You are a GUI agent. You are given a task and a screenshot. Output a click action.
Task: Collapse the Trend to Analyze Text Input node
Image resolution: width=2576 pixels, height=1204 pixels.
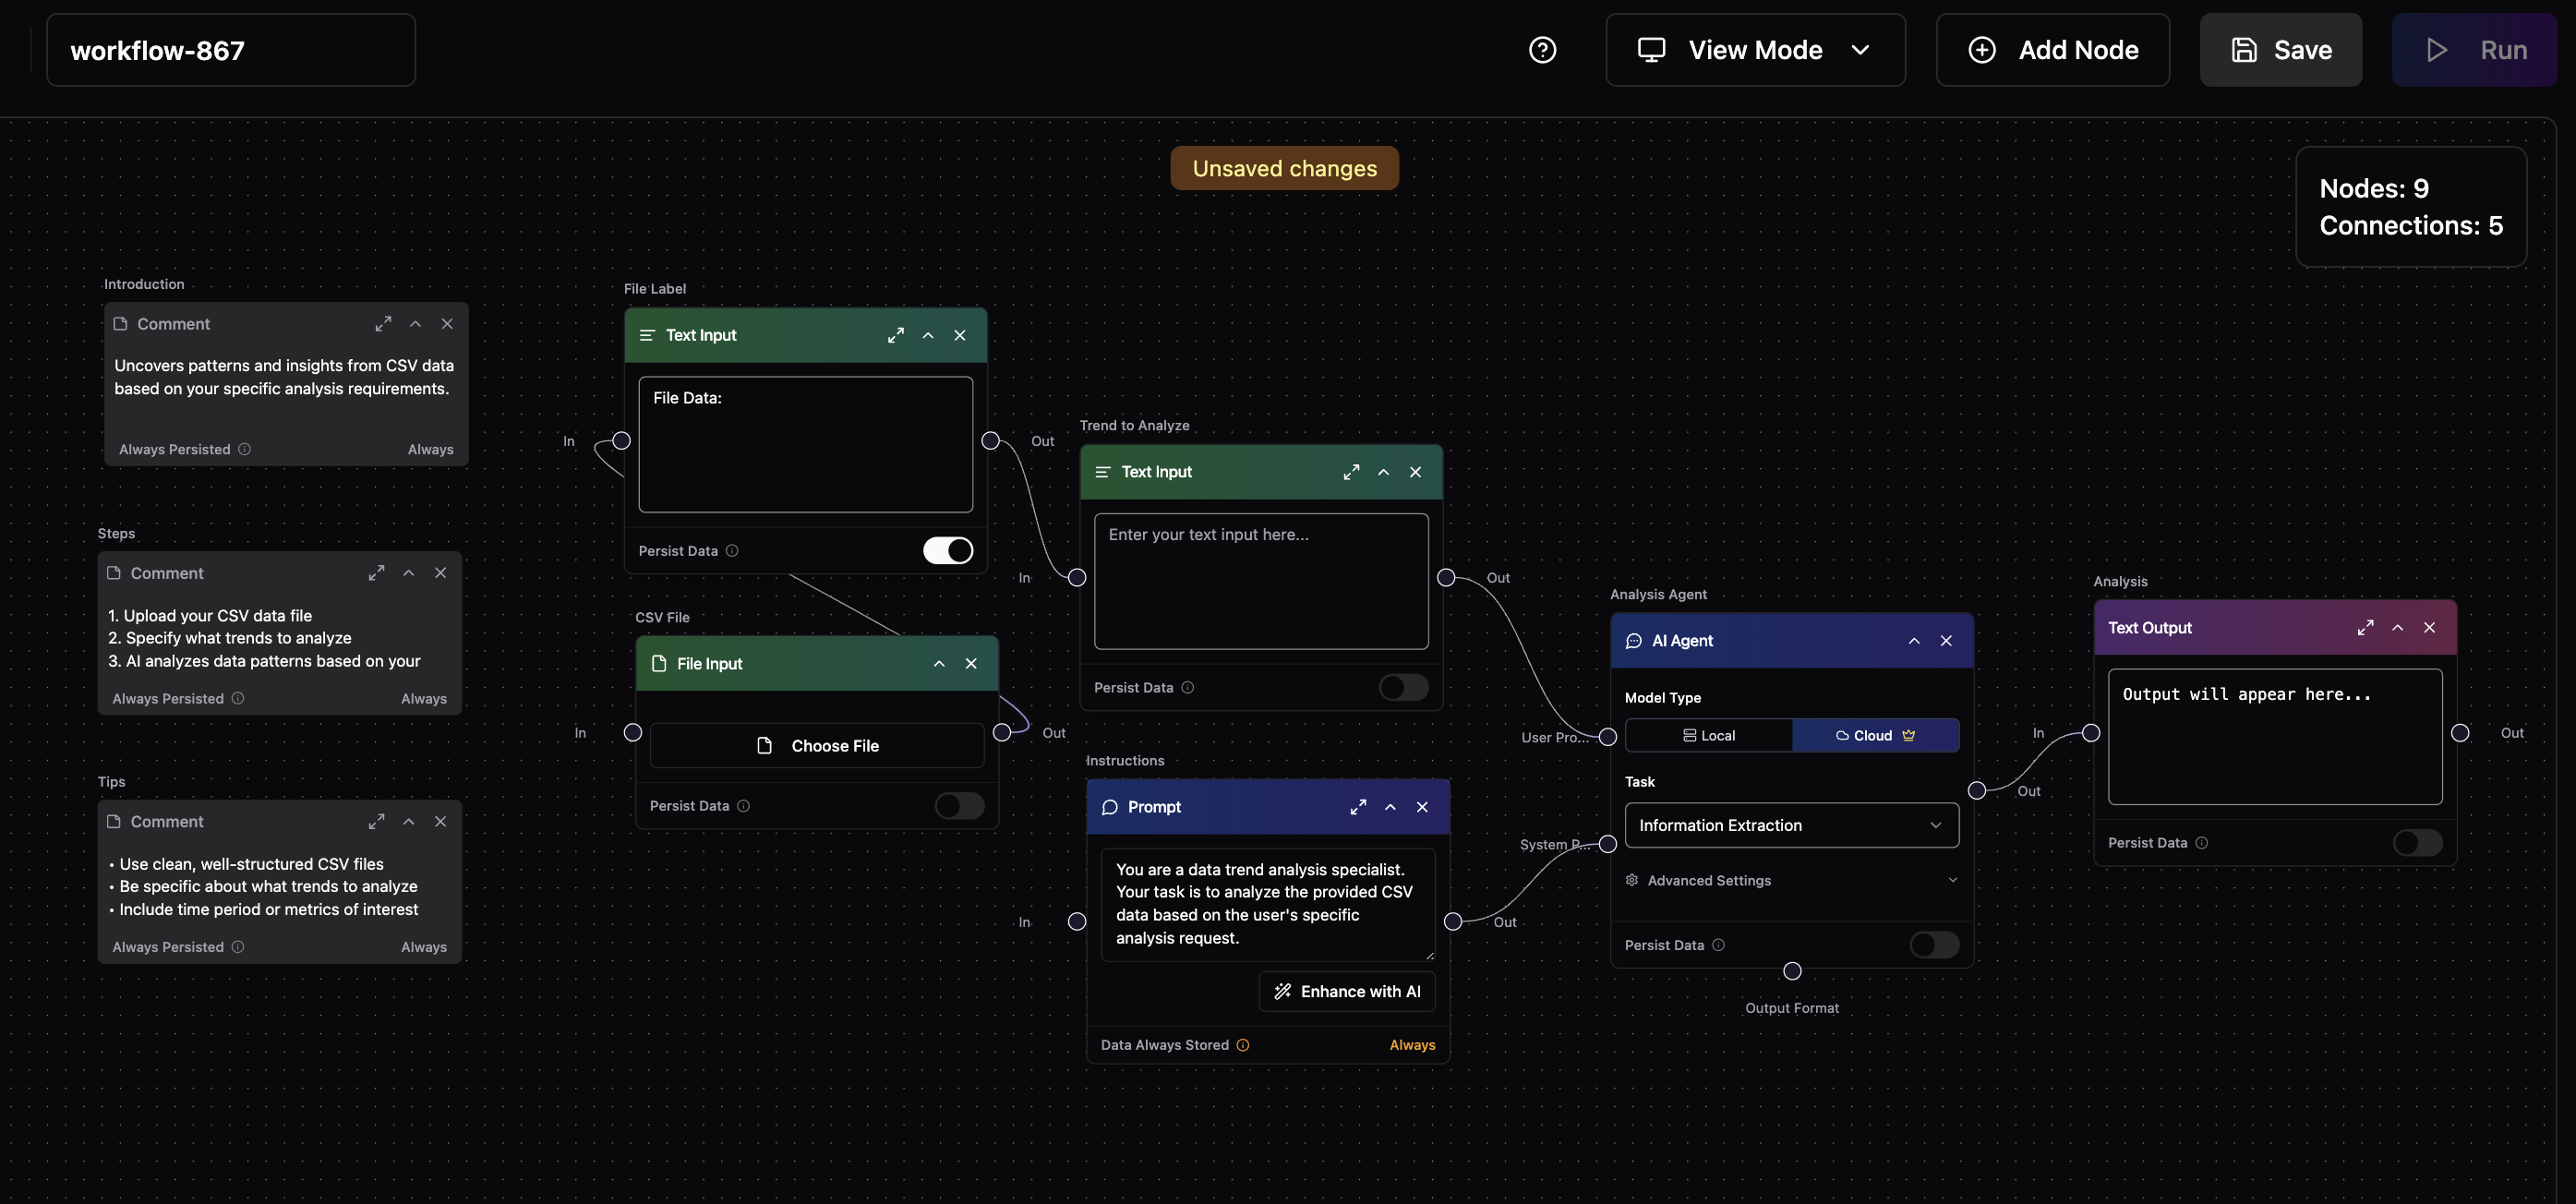click(1384, 471)
